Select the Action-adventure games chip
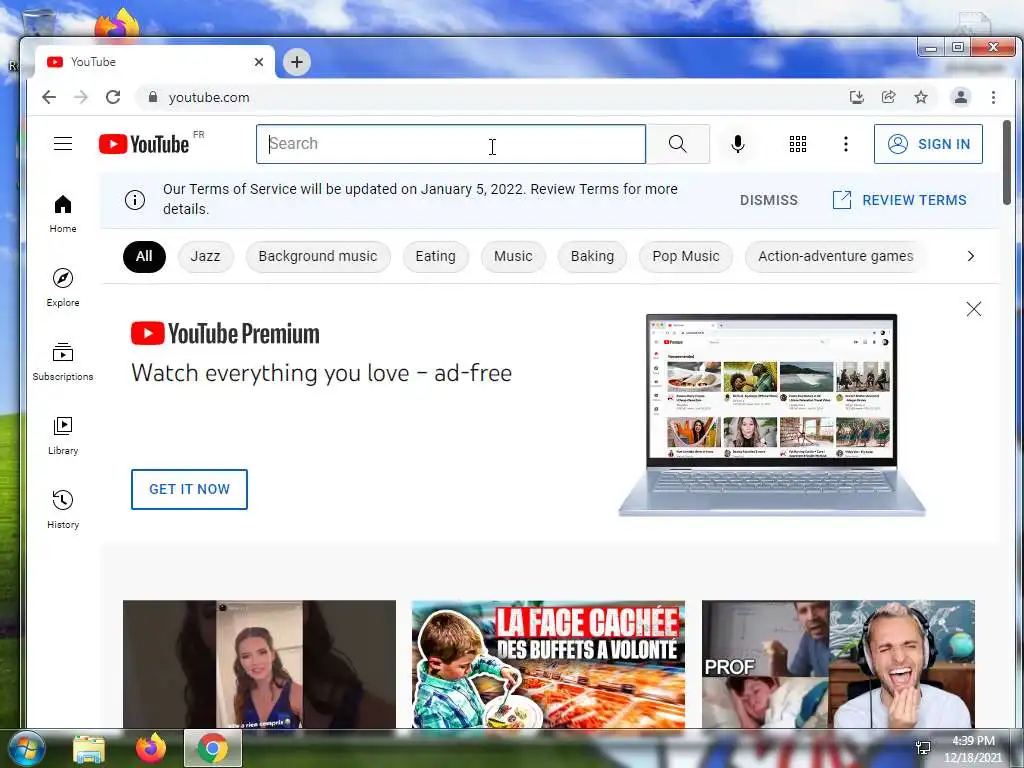 tap(835, 256)
